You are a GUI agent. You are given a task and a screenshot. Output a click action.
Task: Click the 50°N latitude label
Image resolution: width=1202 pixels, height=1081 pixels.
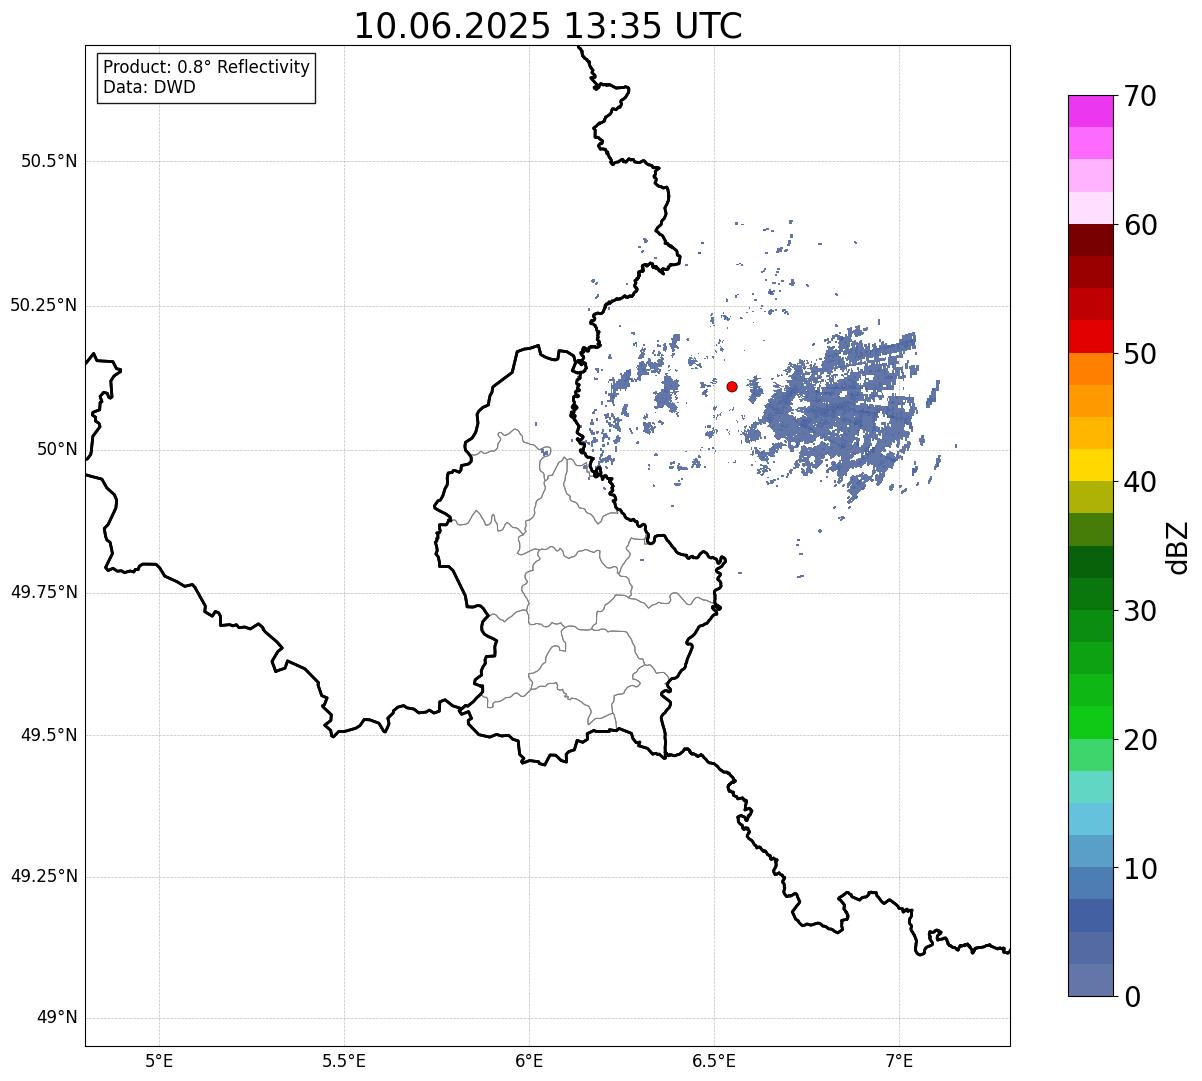tap(57, 449)
